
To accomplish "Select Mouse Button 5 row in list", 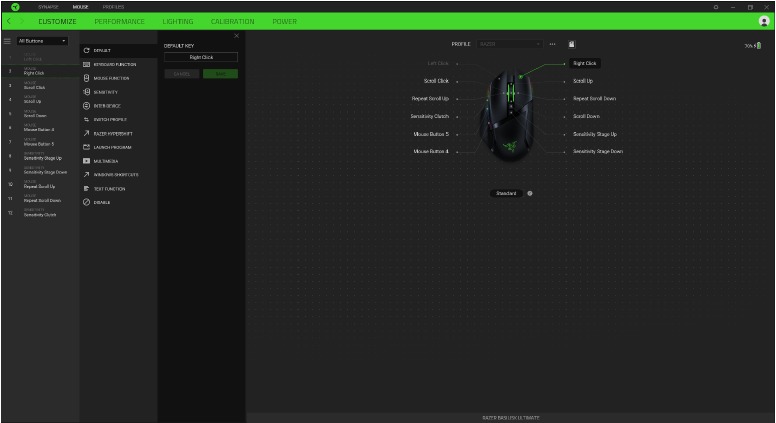I will click(x=40, y=142).
